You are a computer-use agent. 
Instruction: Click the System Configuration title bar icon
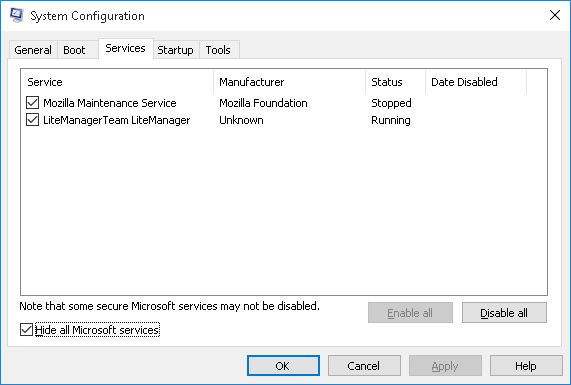click(17, 15)
